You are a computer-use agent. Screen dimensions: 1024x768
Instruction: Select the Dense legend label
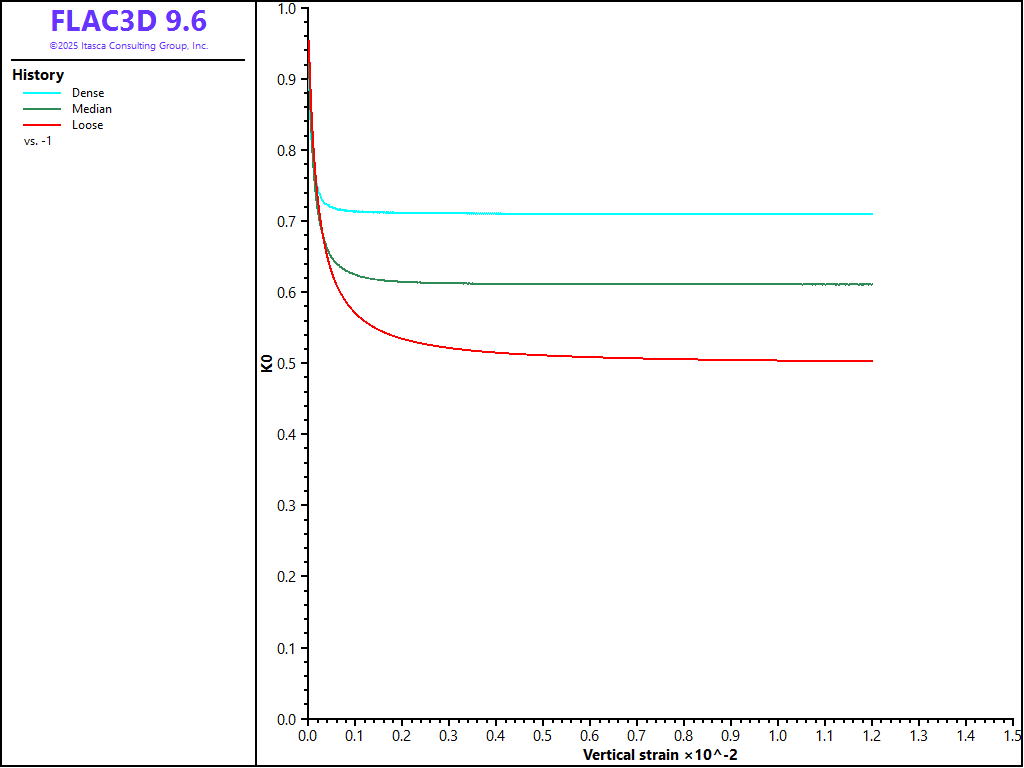pos(88,93)
